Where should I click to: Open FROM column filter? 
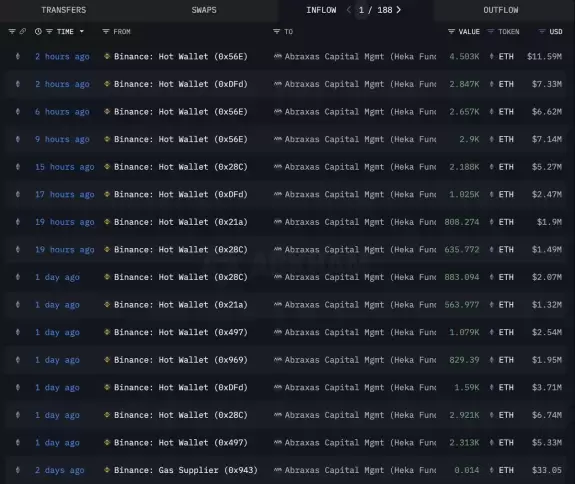tap(106, 32)
